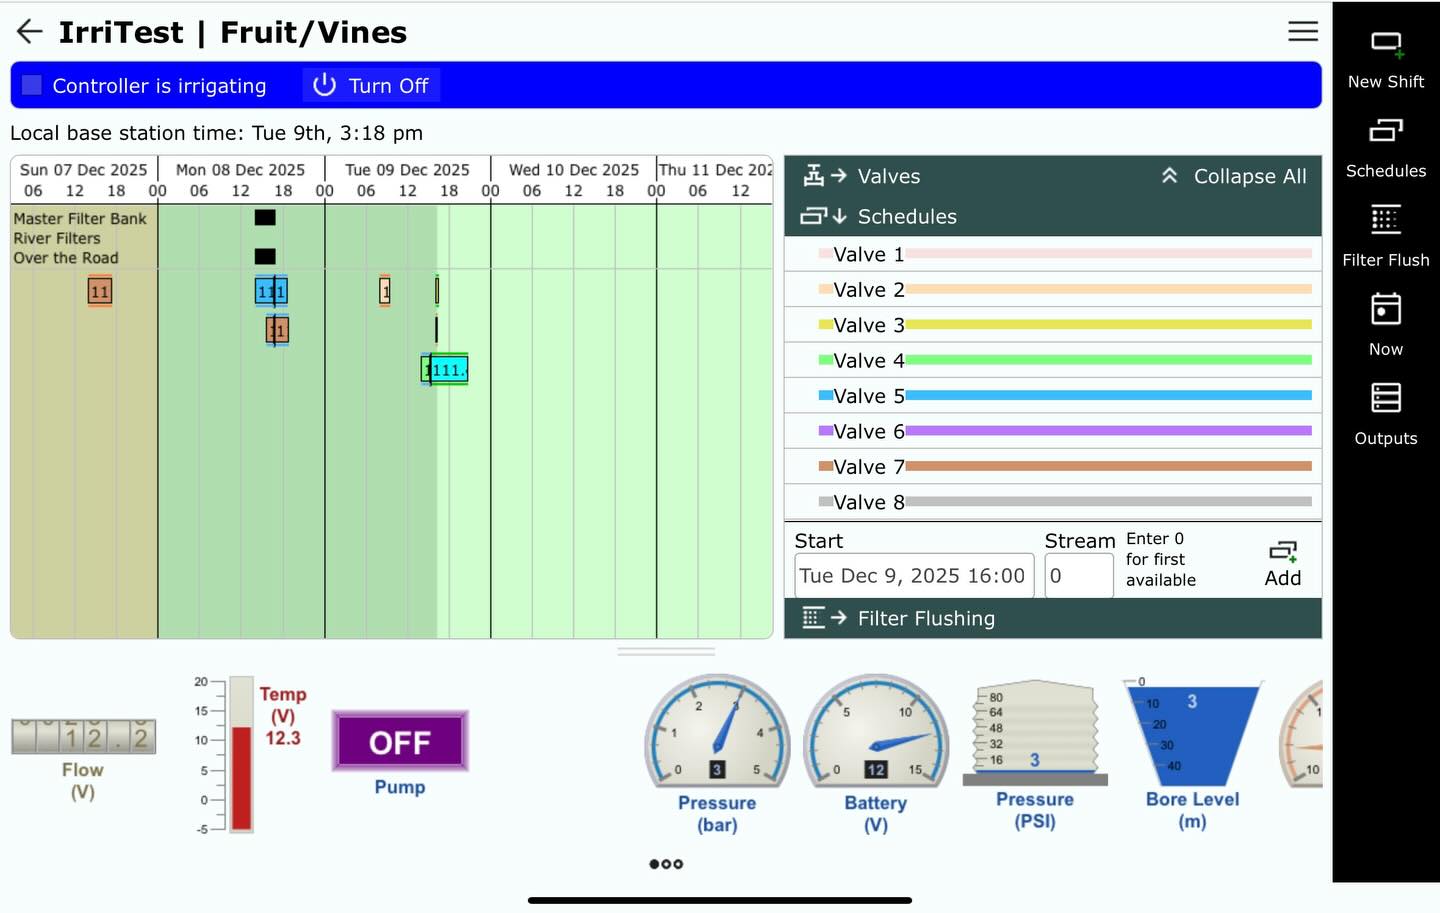Screen dimensions: 1440x913
Task: Switch gauge page using the page dots
Action: [x=666, y=864]
